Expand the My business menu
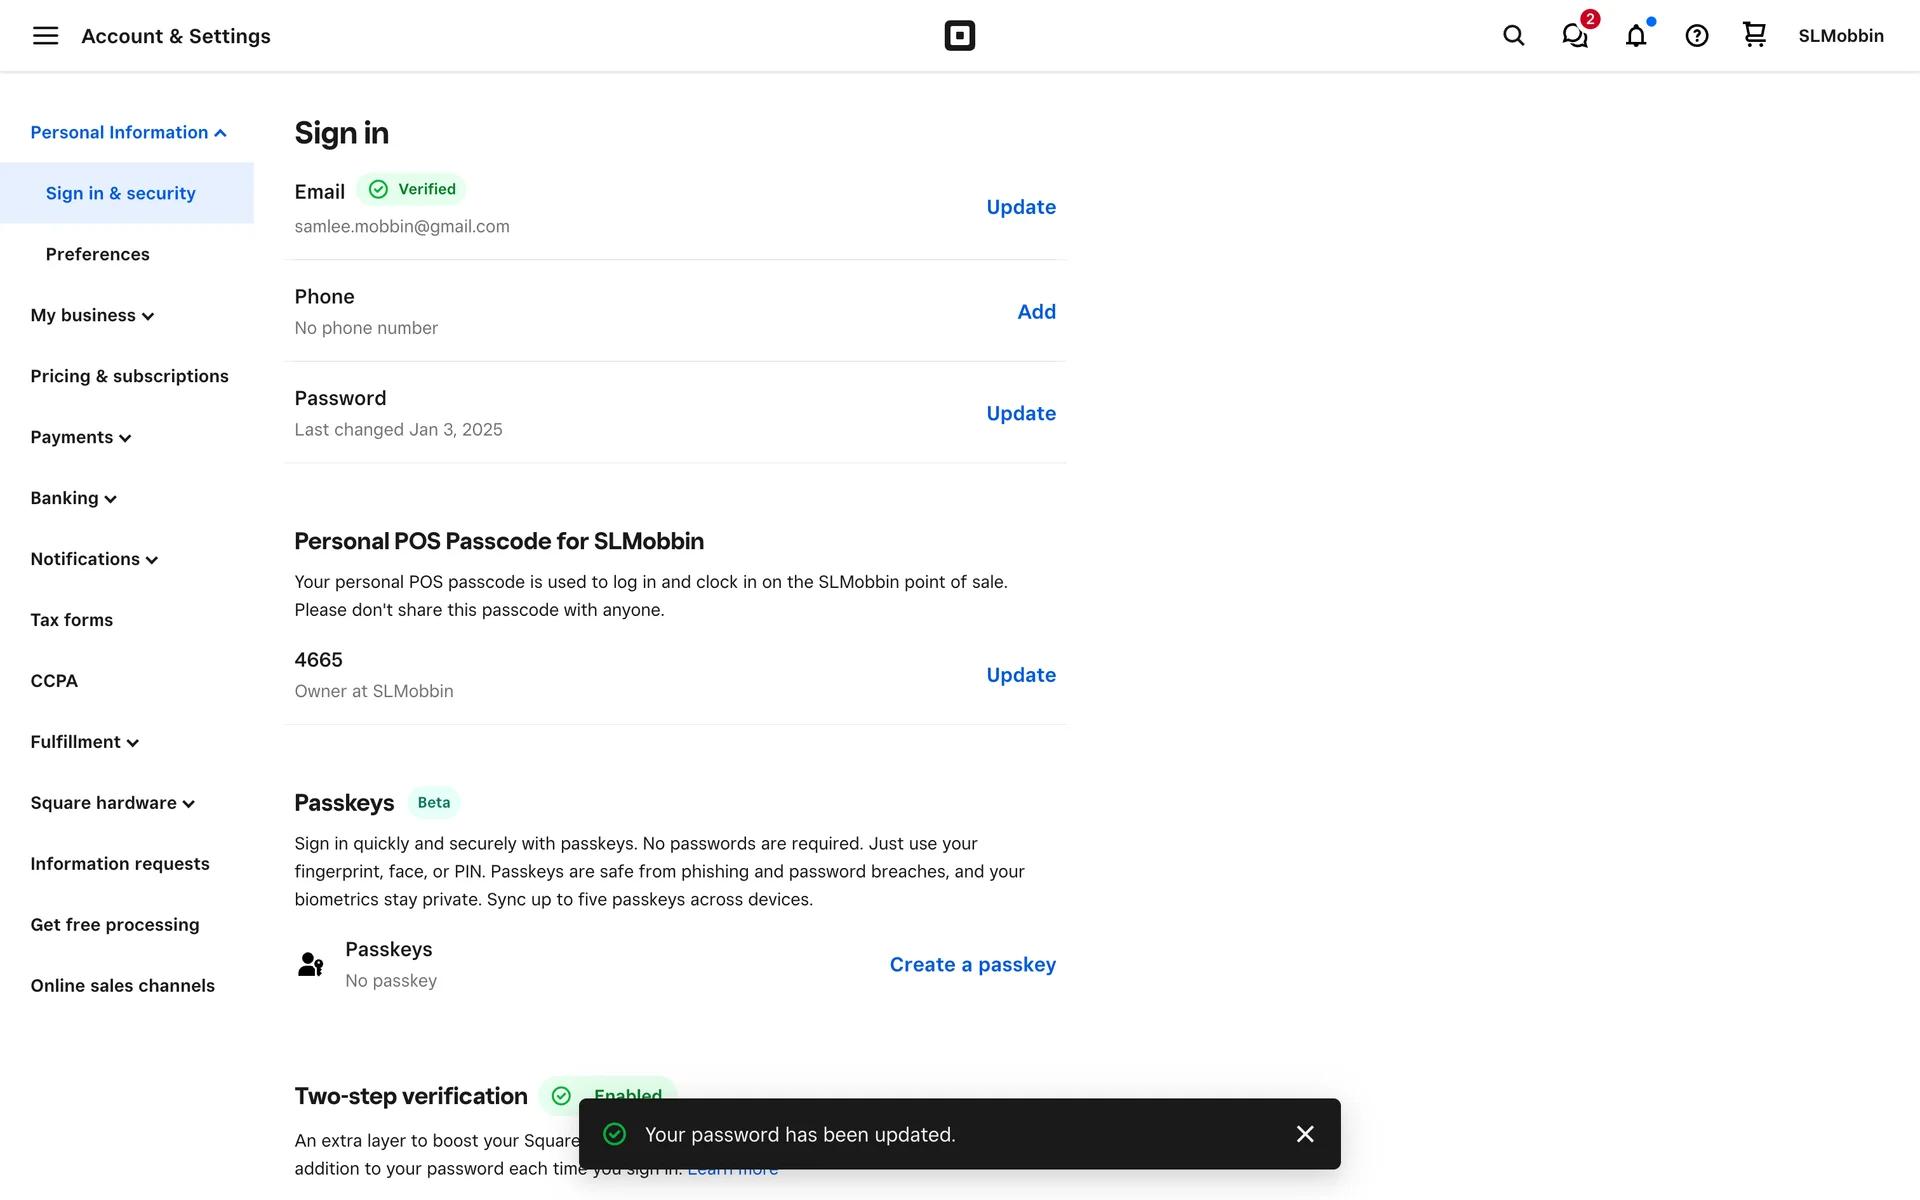Screen dimensions: 1920x1200 (x=92, y=315)
